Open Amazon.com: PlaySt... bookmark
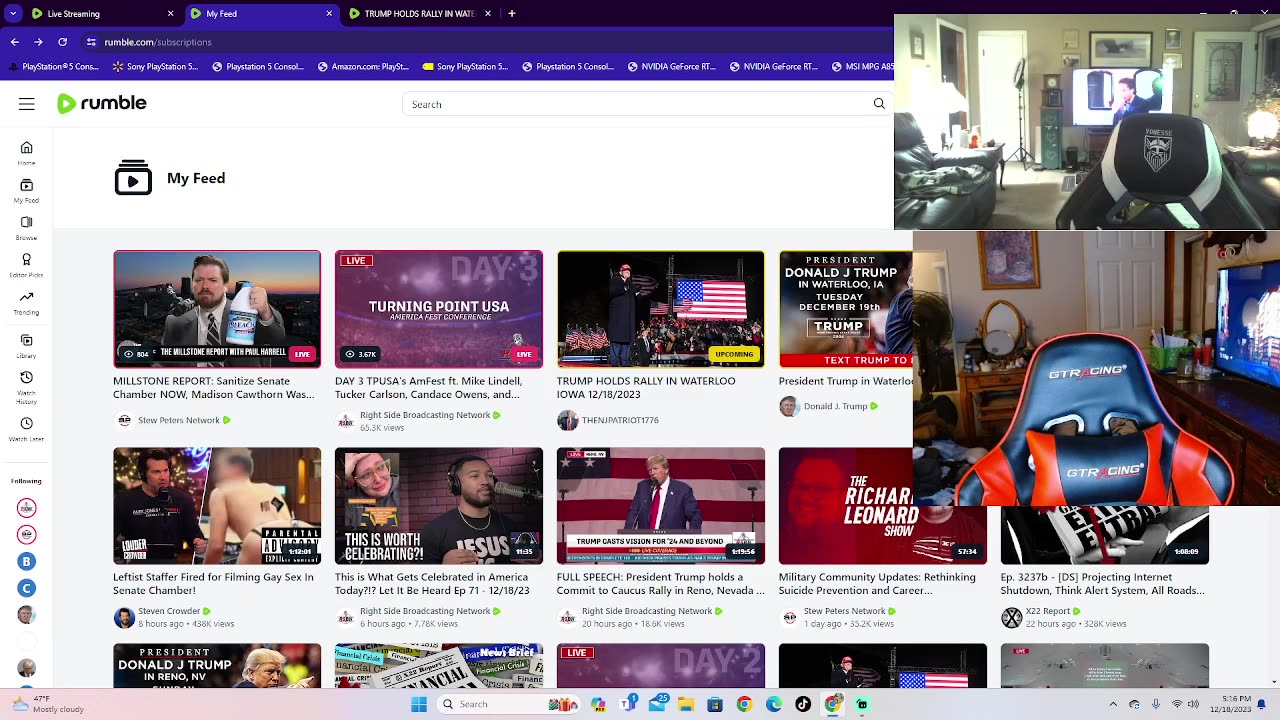Image resolution: width=1280 pixels, height=720 pixels. [363, 67]
